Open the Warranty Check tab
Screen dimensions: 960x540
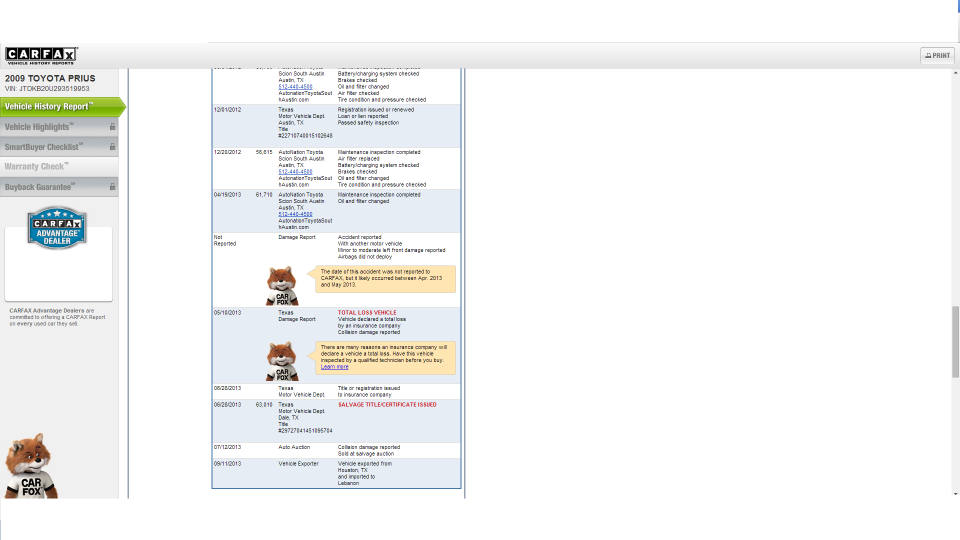(59, 167)
